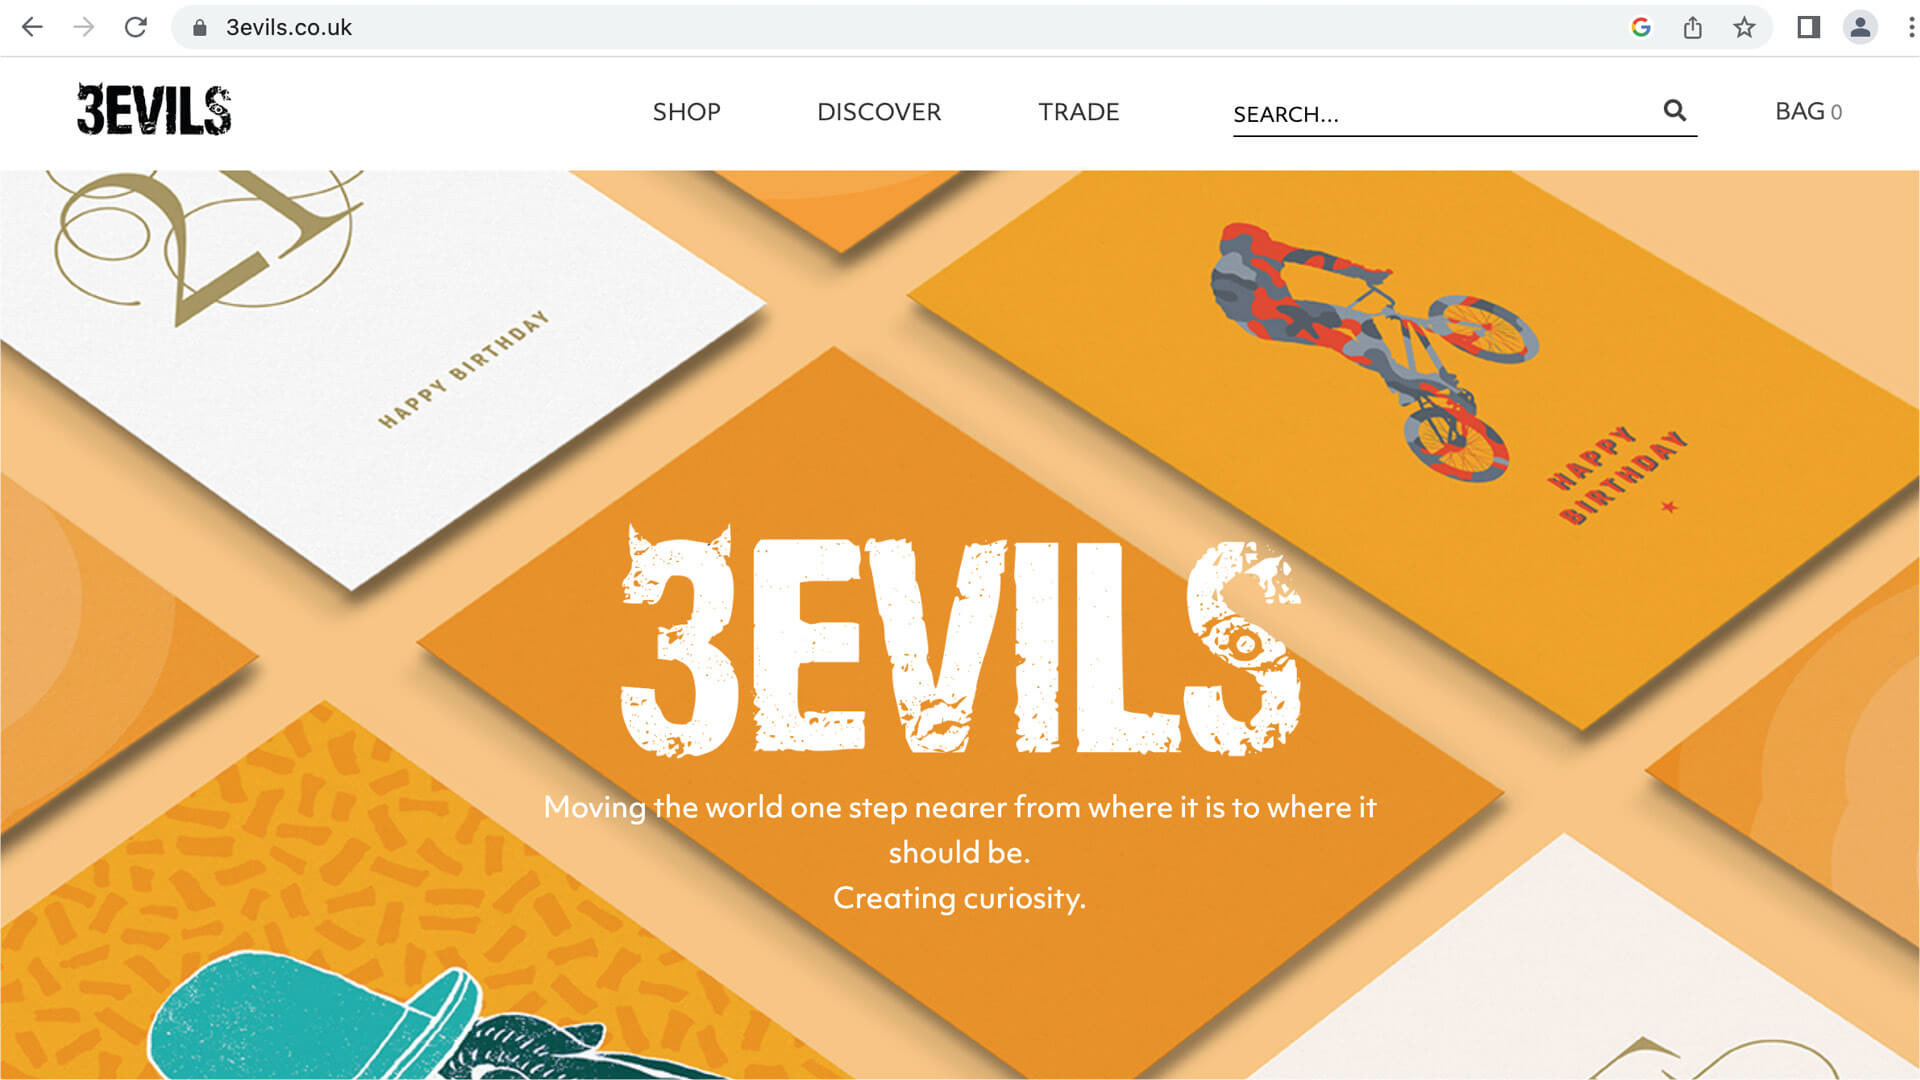Open the user profile avatar
The width and height of the screenshot is (1920, 1080).
point(1860,27)
